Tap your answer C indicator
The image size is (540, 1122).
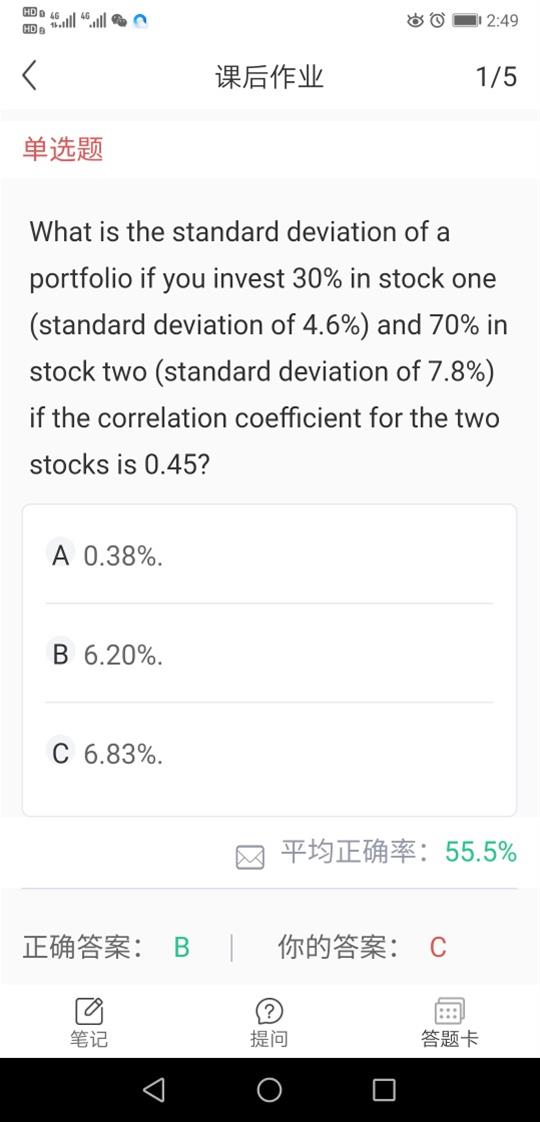click(x=438, y=947)
